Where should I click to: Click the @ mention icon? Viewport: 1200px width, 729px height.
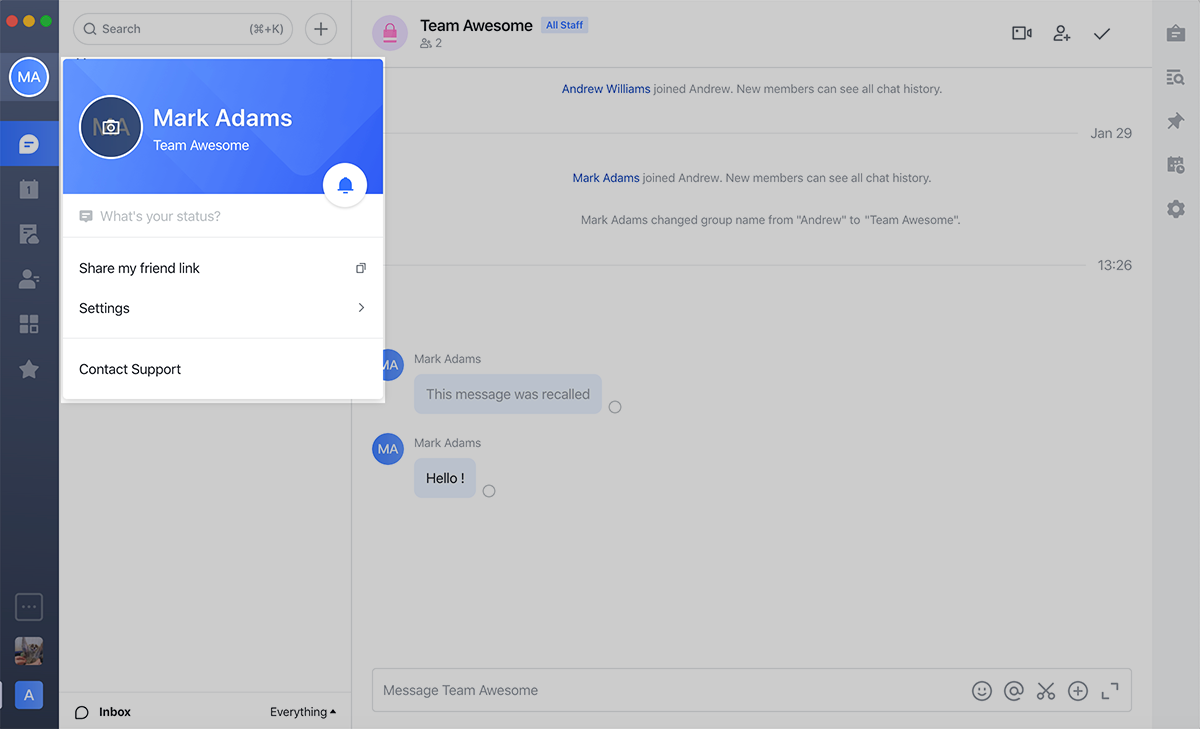(x=1013, y=691)
